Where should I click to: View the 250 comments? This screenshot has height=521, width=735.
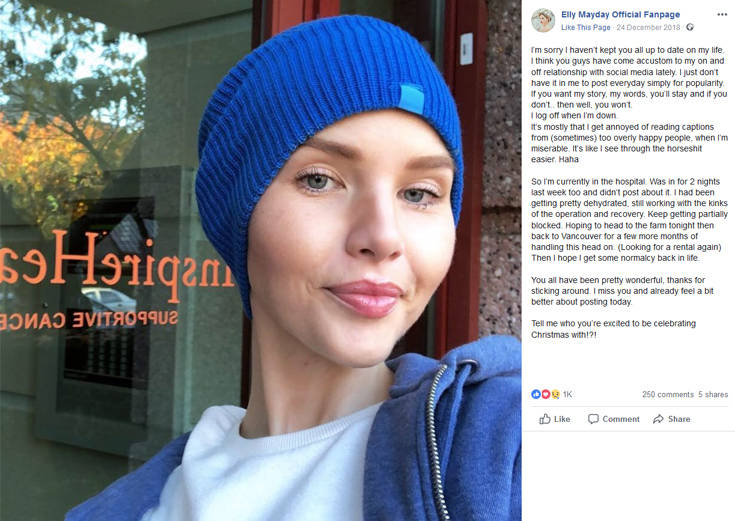click(x=668, y=394)
